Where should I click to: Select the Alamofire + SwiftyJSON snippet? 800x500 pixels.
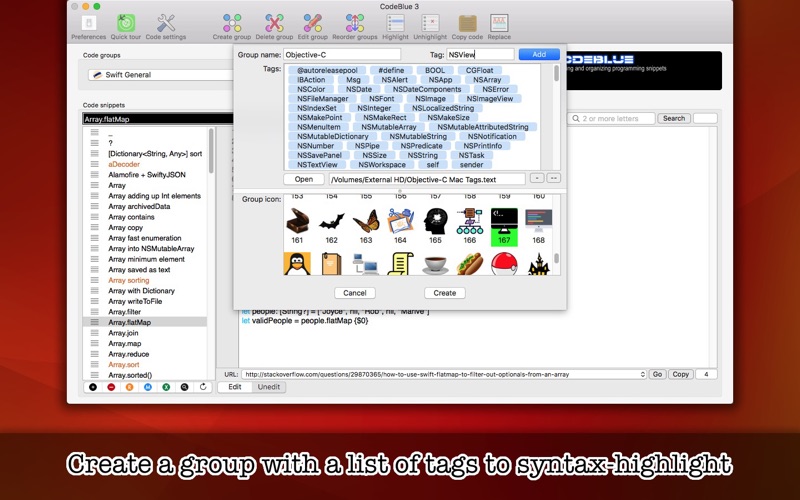pyautogui.click(x=145, y=174)
